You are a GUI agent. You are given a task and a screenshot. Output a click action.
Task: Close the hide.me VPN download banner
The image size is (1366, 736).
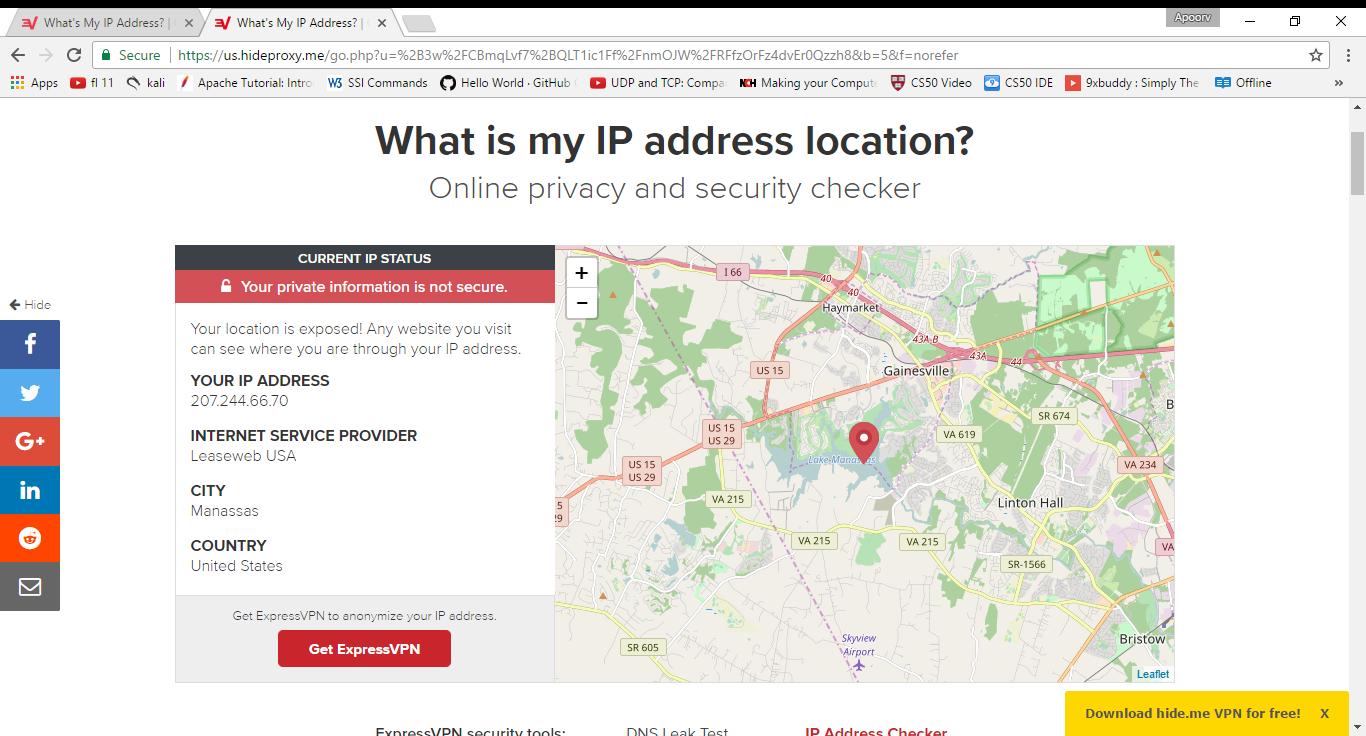click(x=1324, y=713)
